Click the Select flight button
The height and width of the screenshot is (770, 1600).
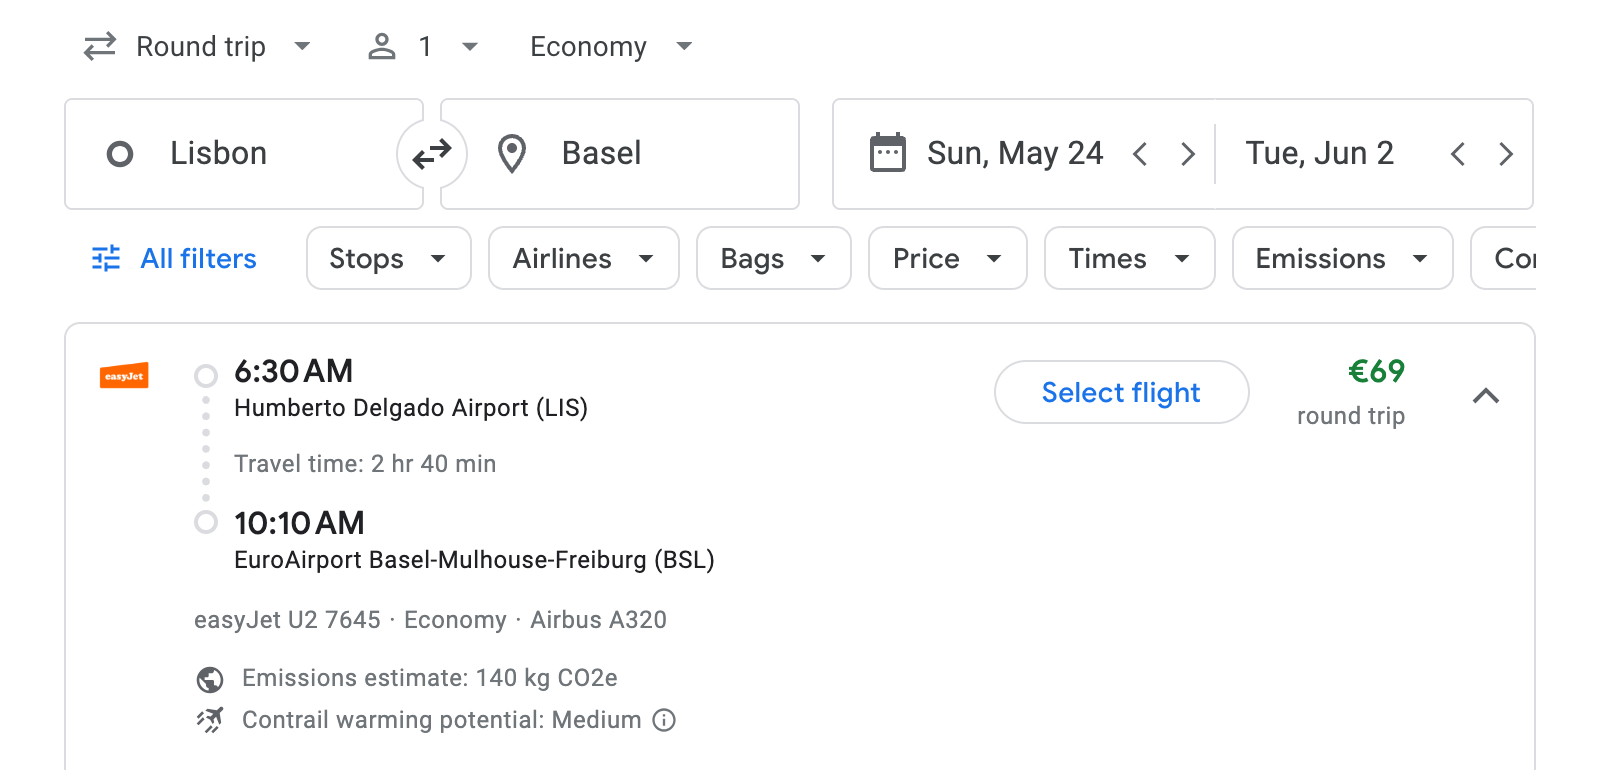click(1121, 392)
